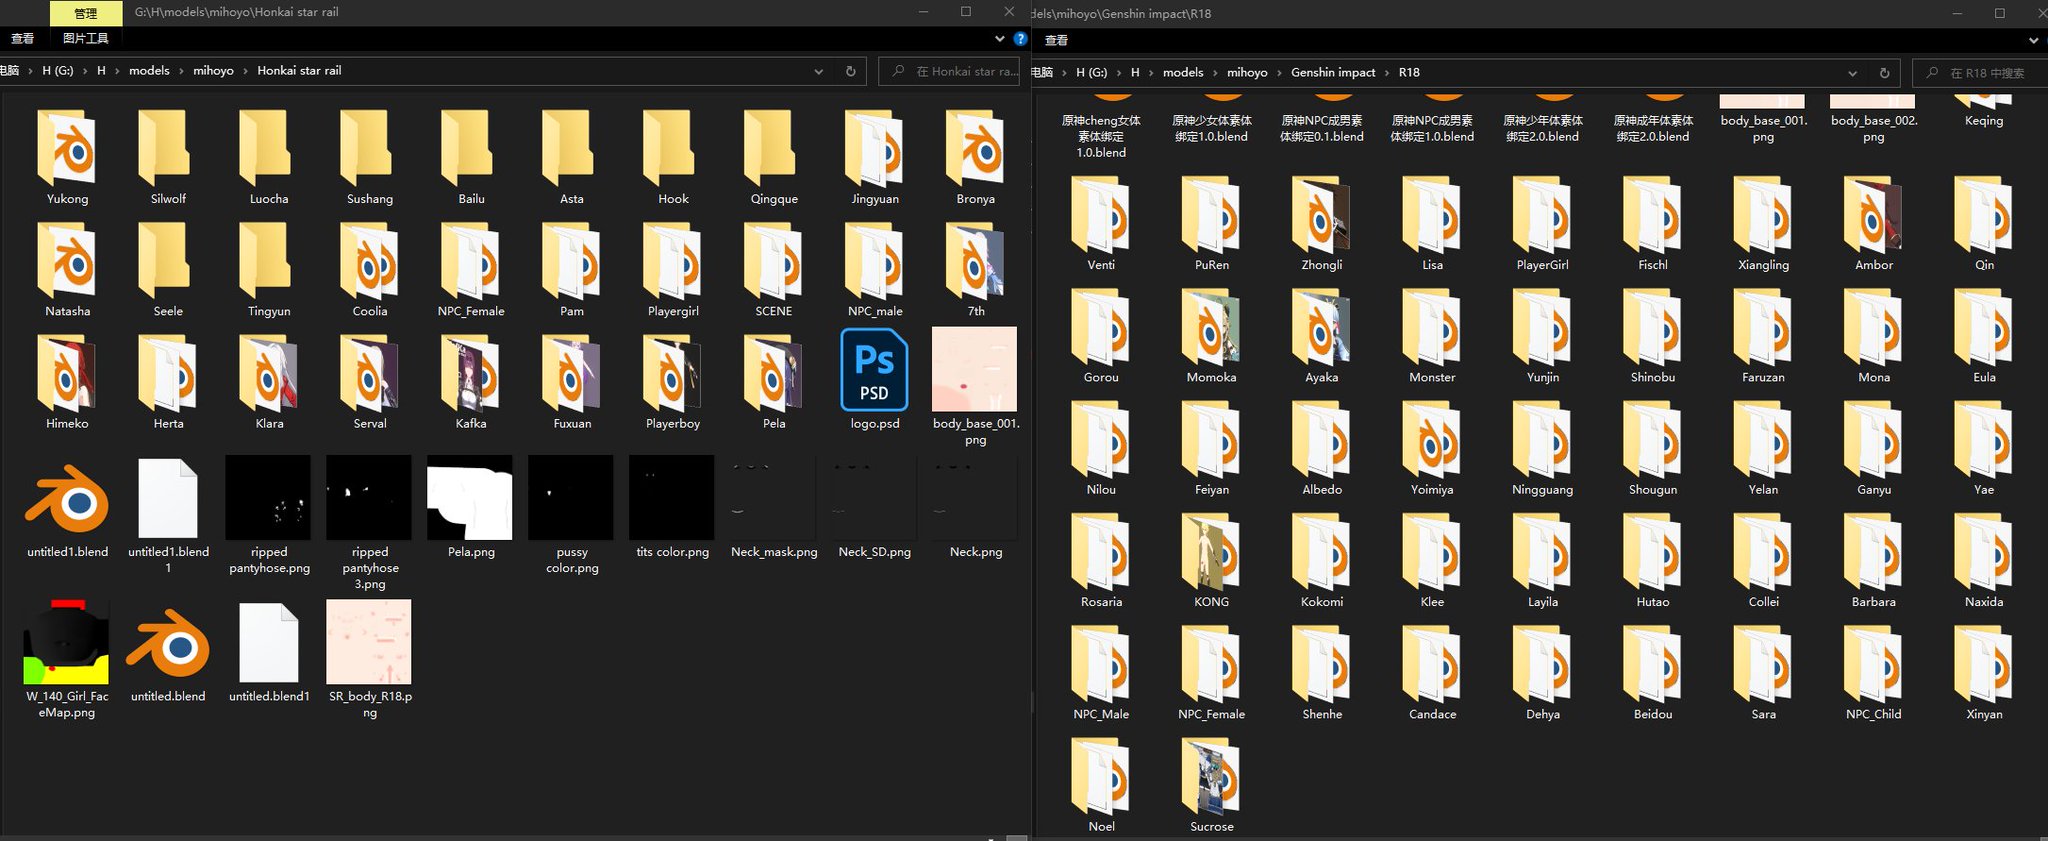Focus the R18 search box
Image resolution: width=2048 pixels, height=841 pixels.
pyautogui.click(x=1979, y=73)
